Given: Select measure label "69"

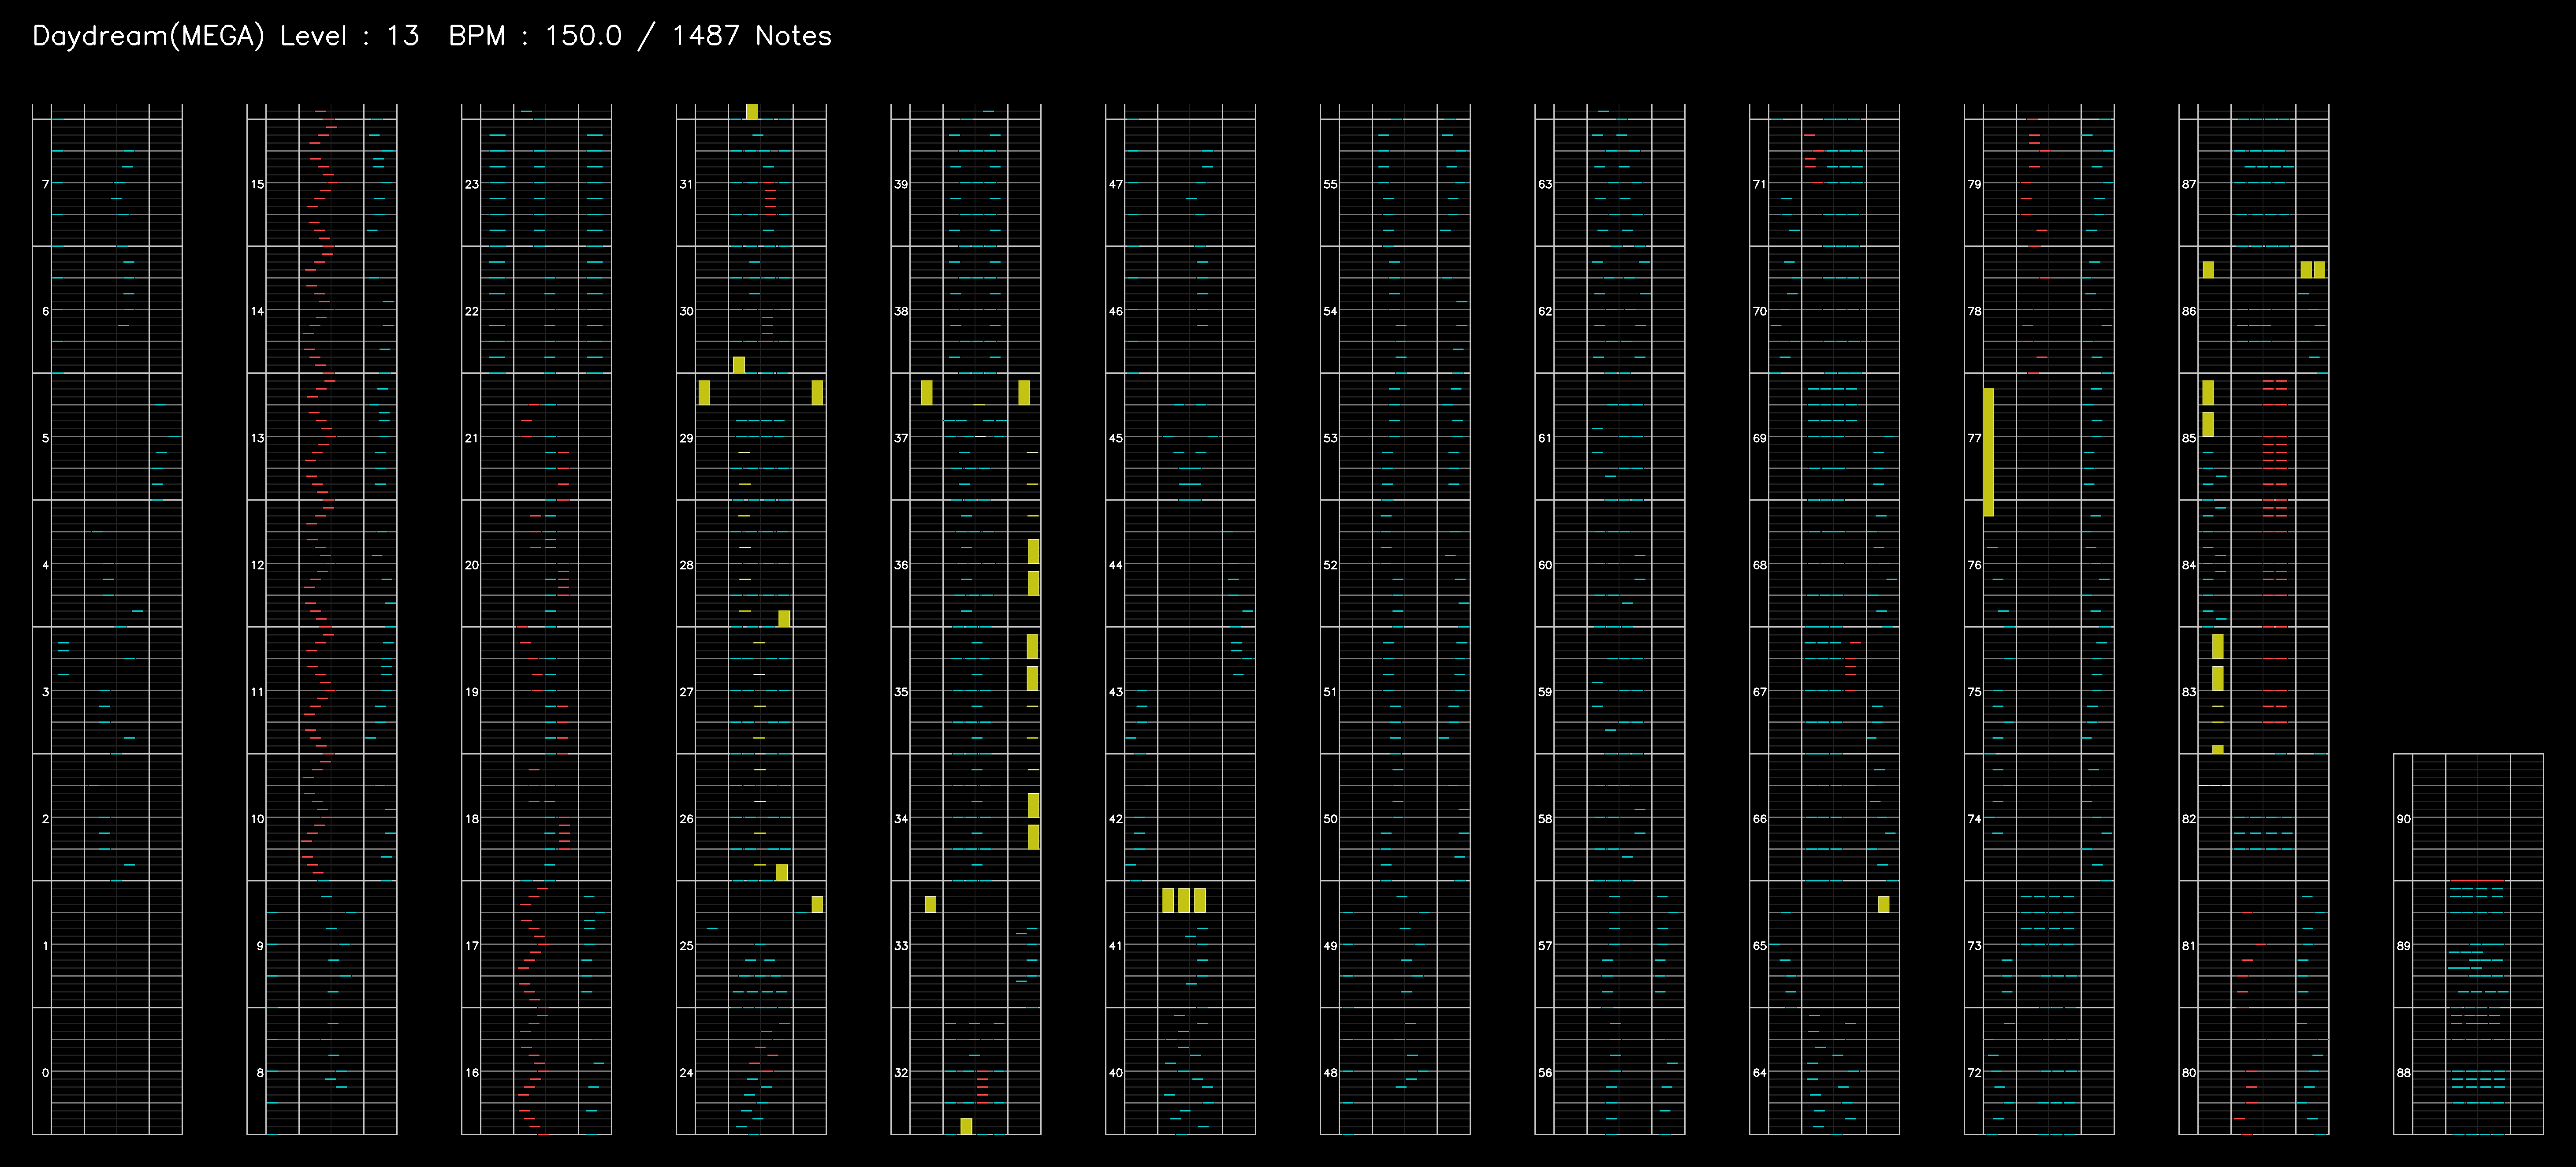Looking at the screenshot, I should pyautogui.click(x=1760, y=438).
